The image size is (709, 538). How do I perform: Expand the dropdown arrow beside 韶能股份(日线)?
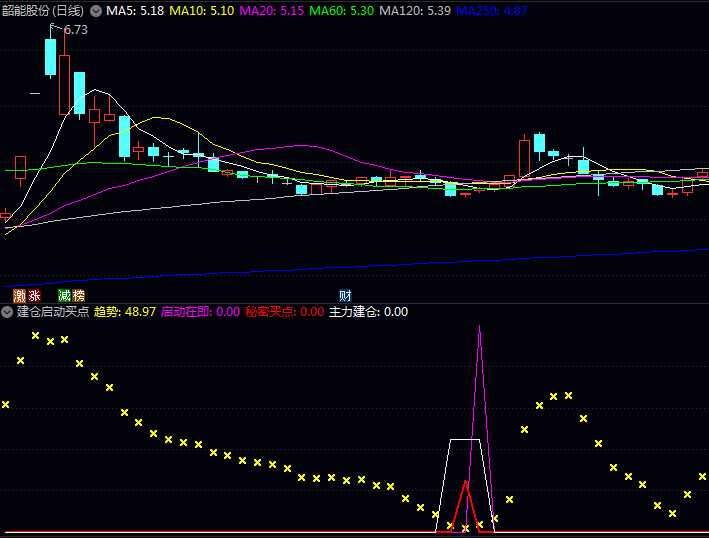pos(96,11)
